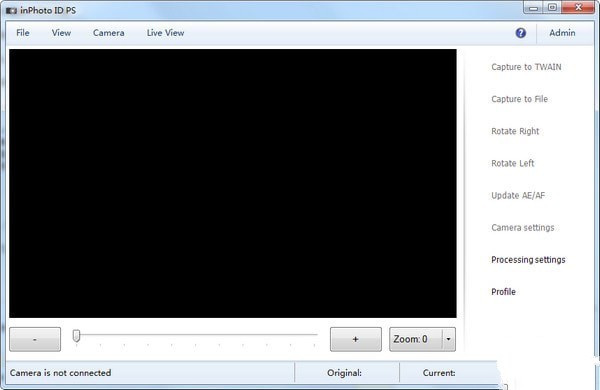This screenshot has width=600, height=390.
Task: Click the plus zoom-in button
Action: 355,339
